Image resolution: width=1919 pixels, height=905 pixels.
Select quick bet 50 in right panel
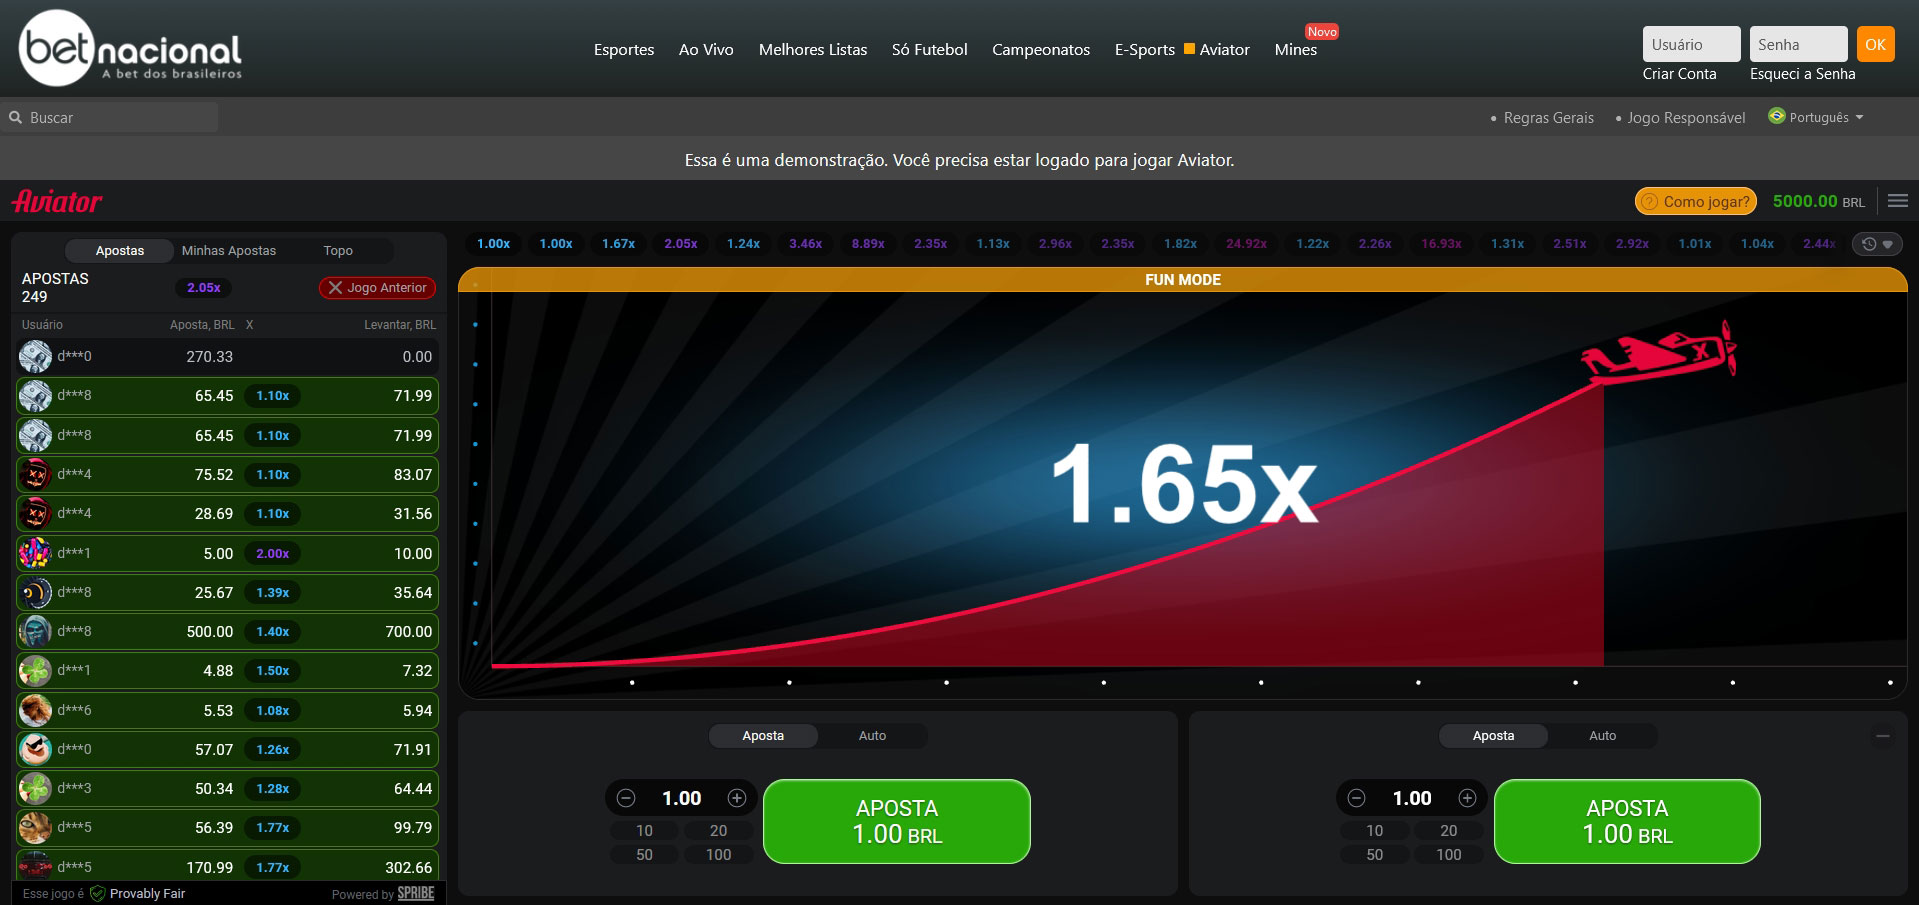pos(1374,854)
